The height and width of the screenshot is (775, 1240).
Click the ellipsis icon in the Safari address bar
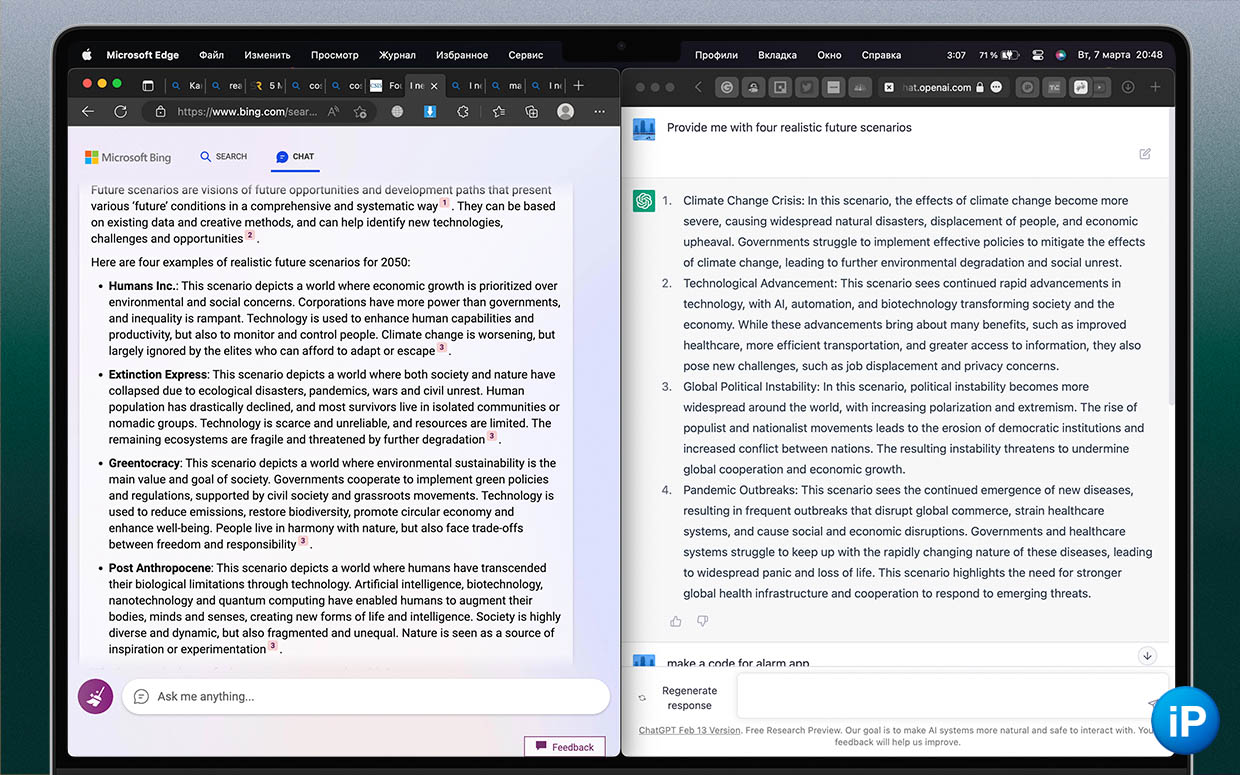click(x=996, y=87)
